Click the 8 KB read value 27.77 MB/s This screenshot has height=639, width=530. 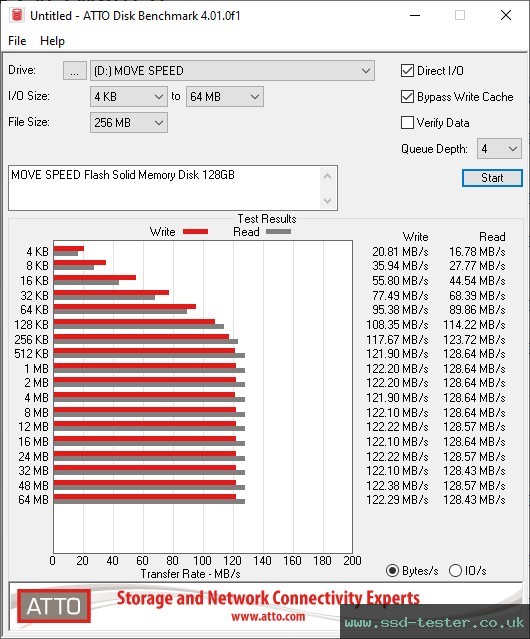click(477, 266)
